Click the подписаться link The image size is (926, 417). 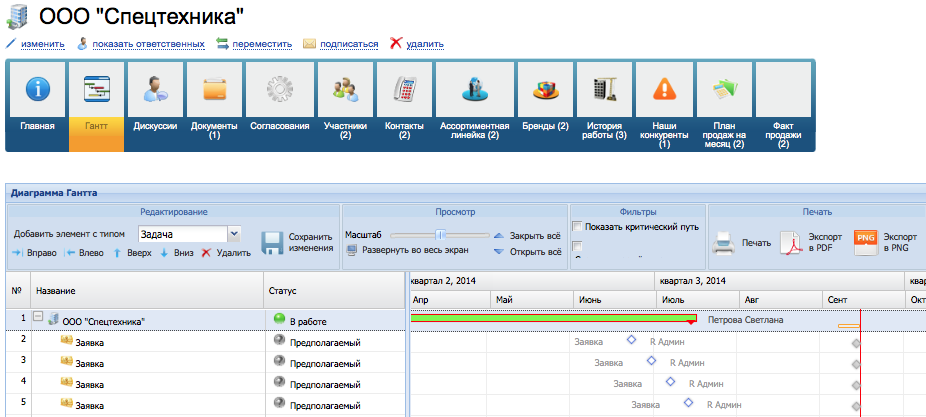(x=349, y=44)
